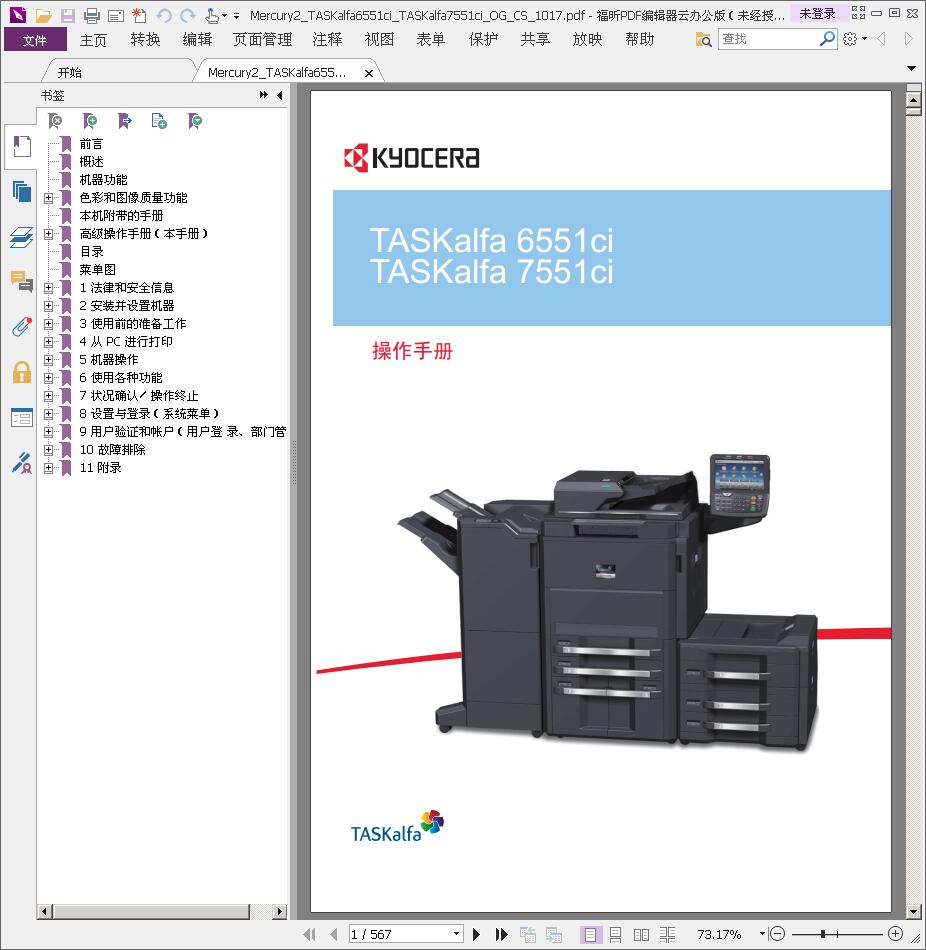The width and height of the screenshot is (926, 950).
Task: Click the zoom out minus button
Action: (x=777, y=934)
